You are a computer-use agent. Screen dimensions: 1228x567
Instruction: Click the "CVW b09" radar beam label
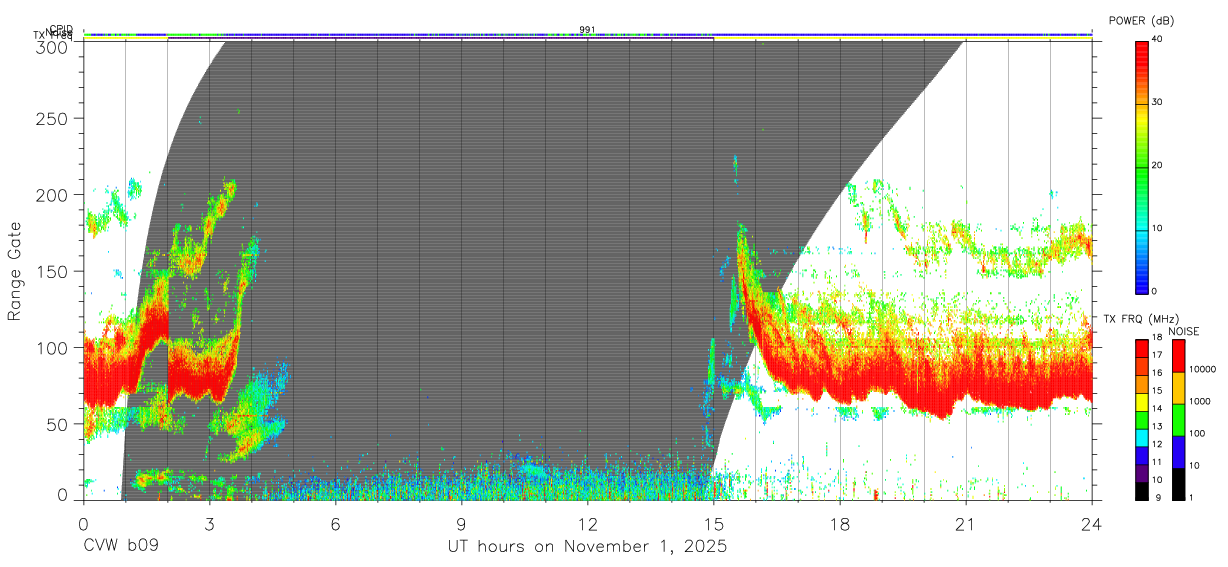pyautogui.click(x=121, y=547)
